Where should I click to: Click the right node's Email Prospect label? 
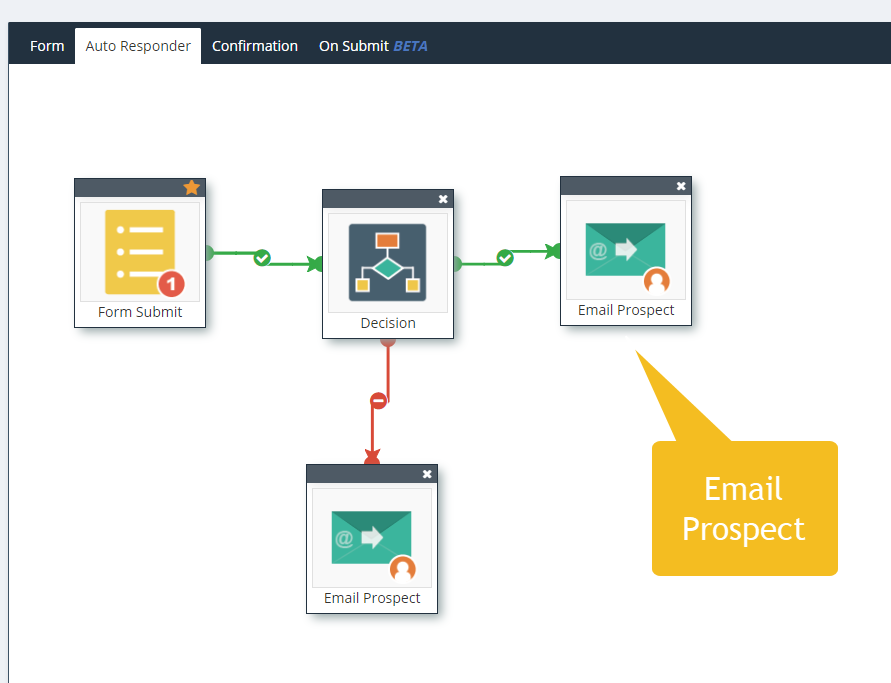click(626, 310)
